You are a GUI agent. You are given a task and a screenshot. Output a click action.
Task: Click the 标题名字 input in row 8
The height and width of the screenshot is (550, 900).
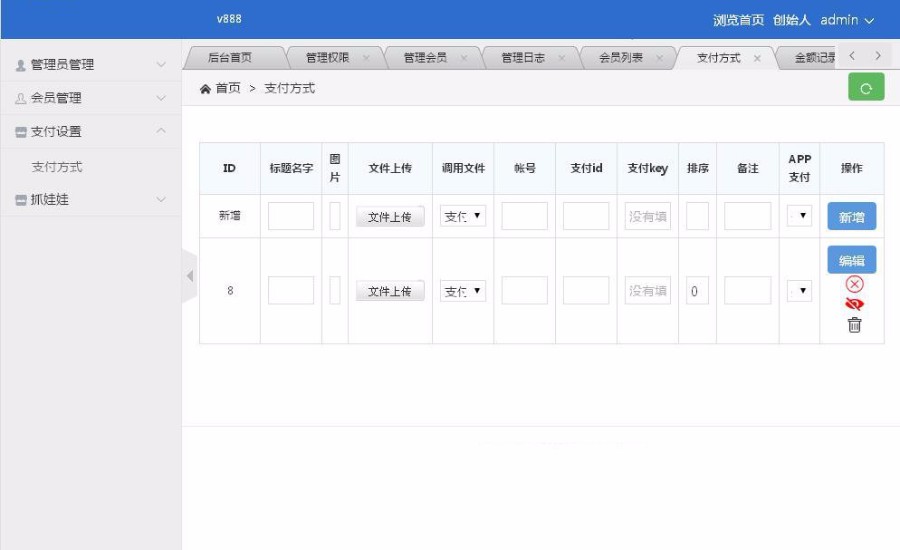(x=290, y=291)
